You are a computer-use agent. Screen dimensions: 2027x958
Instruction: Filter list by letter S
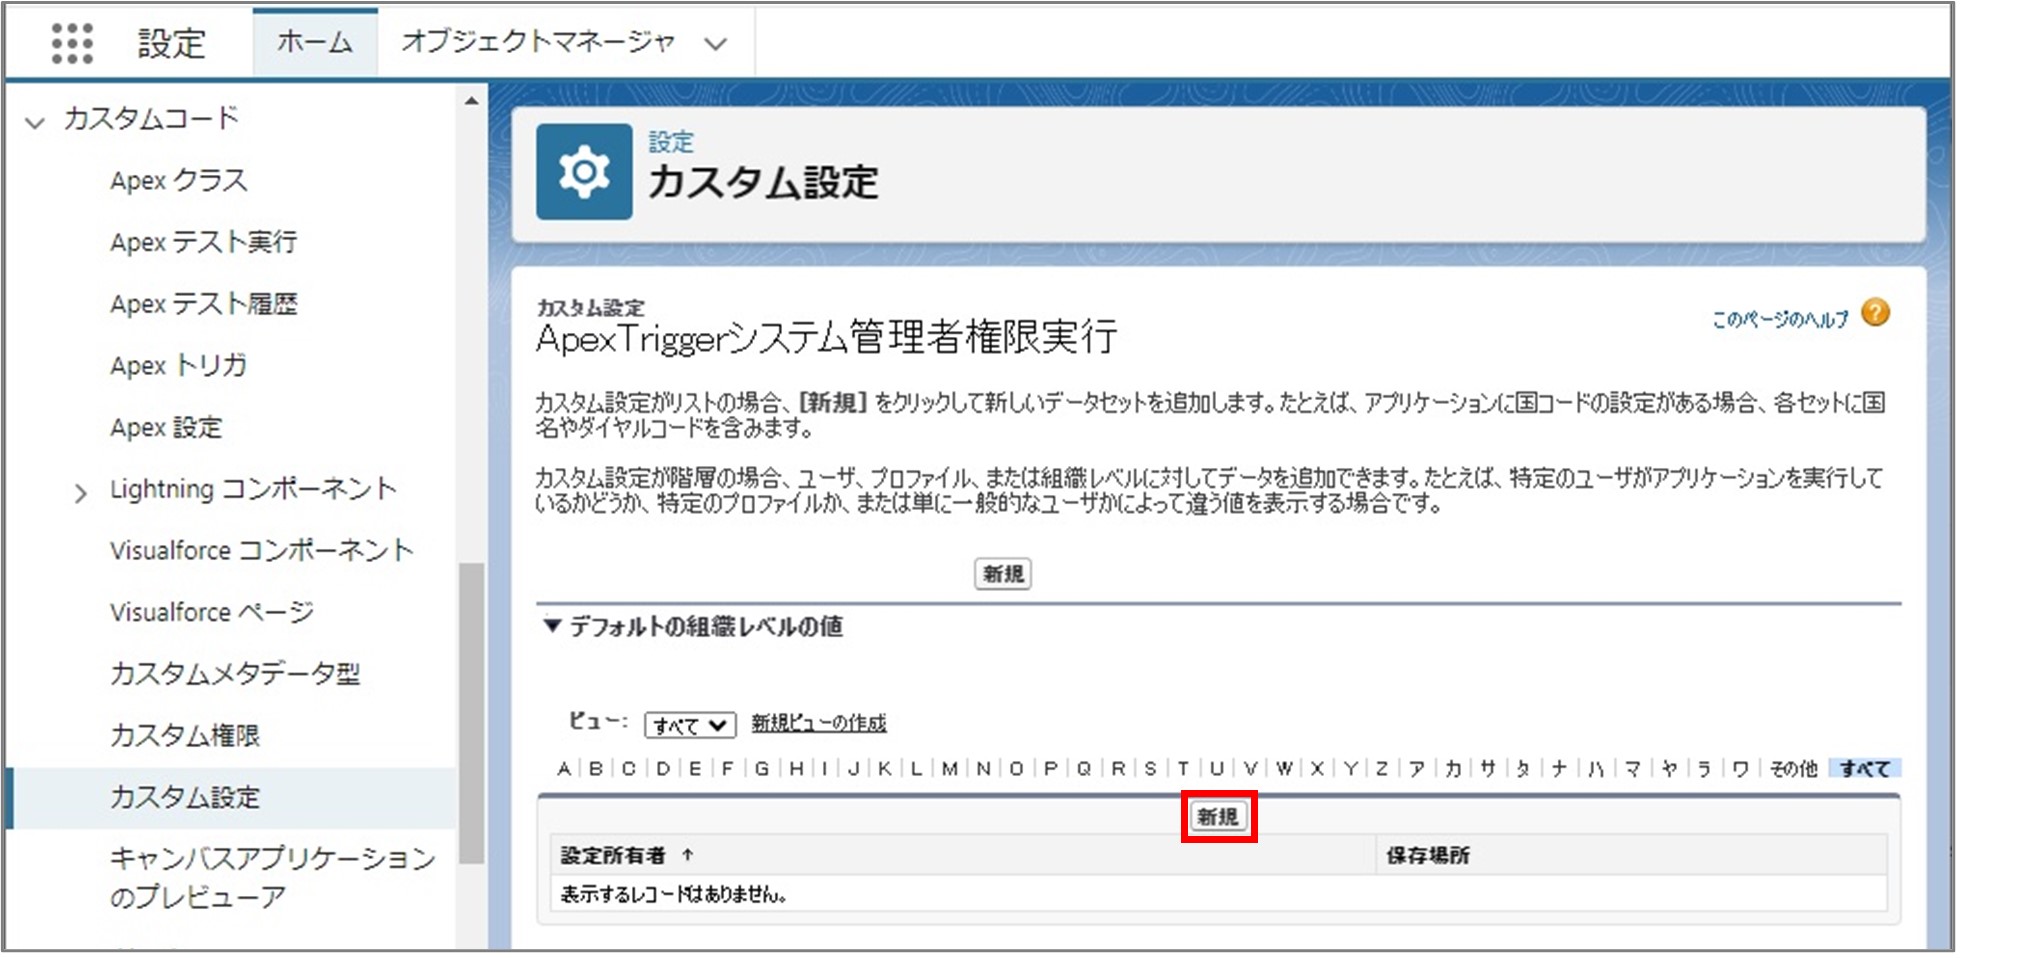pos(1150,769)
